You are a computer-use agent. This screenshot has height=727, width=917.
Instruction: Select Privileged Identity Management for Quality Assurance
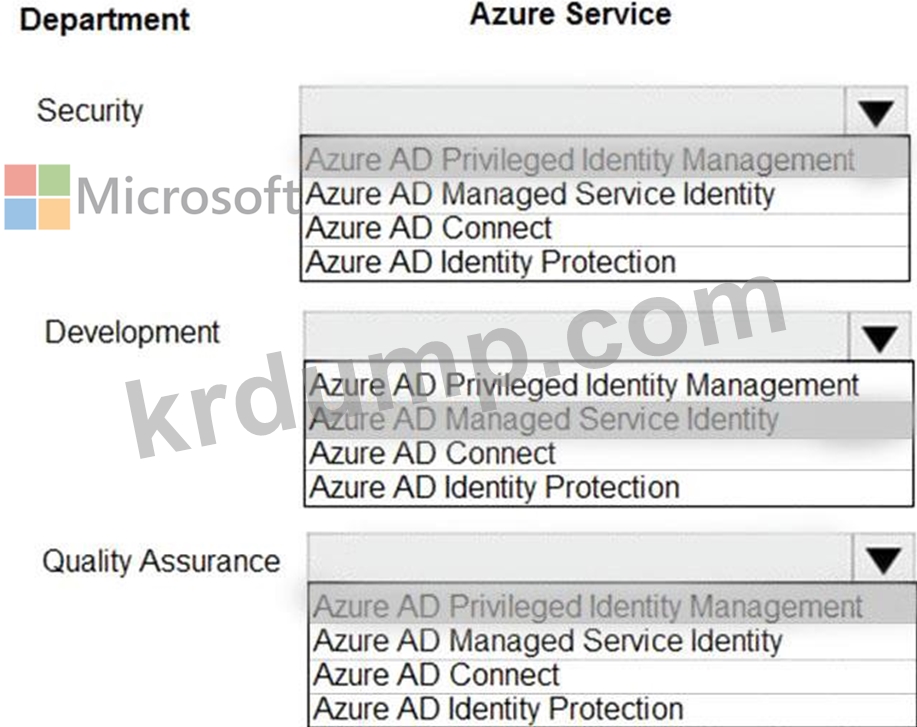(x=613, y=606)
